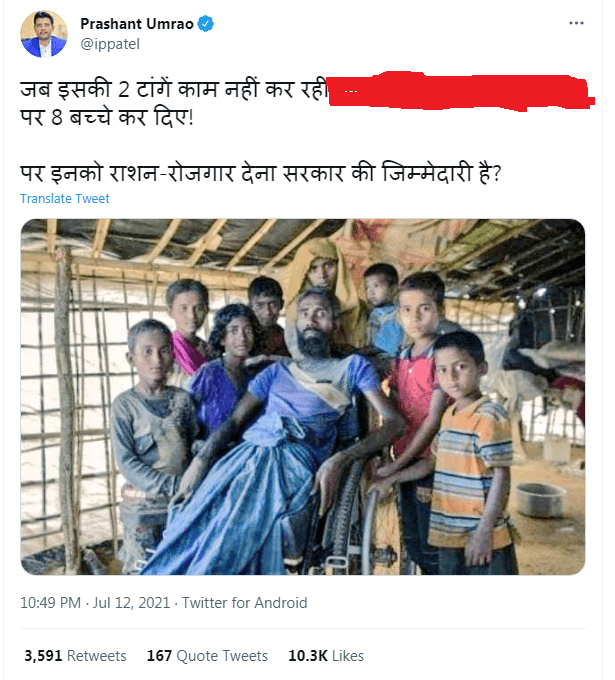View the 167 Quote Tweets
This screenshot has width=615, height=680.
(x=207, y=656)
